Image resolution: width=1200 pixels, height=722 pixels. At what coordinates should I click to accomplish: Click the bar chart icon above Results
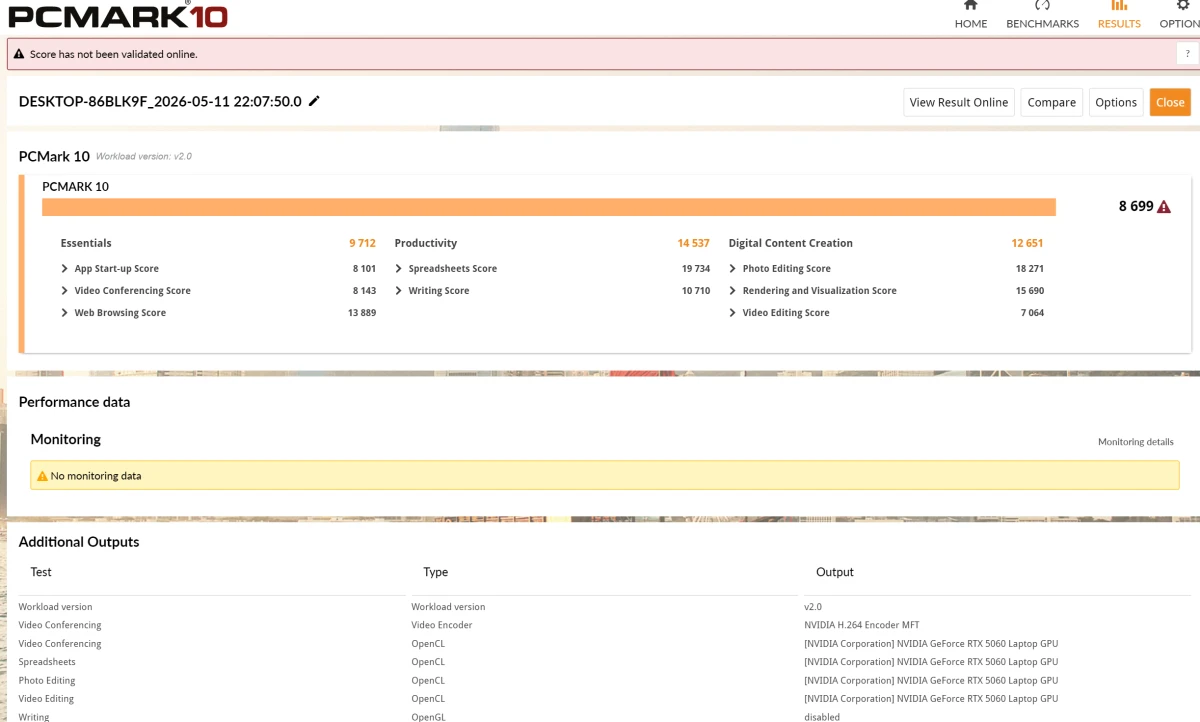pyautogui.click(x=1119, y=5)
